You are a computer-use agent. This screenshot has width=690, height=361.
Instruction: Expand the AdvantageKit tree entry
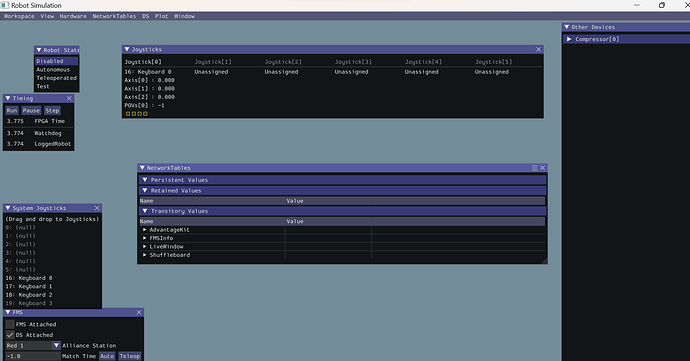[144, 229]
